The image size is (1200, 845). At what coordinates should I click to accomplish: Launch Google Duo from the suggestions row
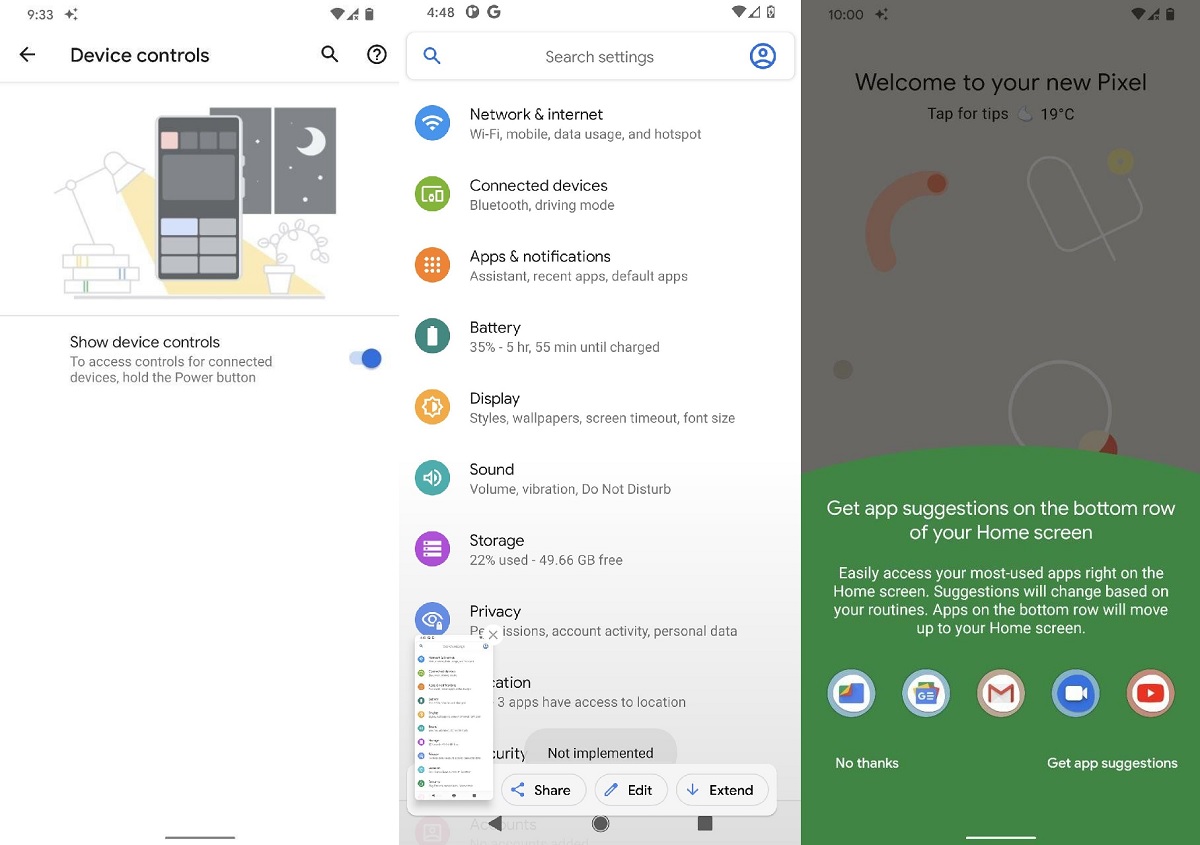pos(1075,693)
